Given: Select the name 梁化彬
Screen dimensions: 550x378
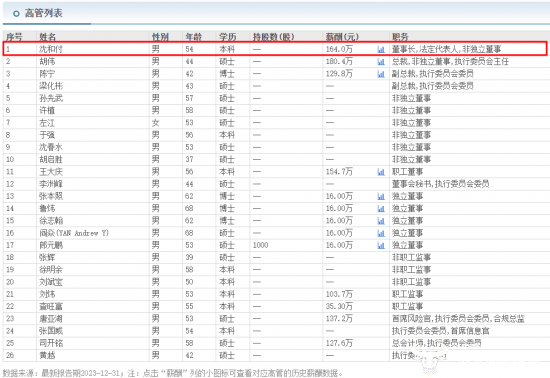Looking at the screenshot, I should pyautogui.click(x=51, y=86).
